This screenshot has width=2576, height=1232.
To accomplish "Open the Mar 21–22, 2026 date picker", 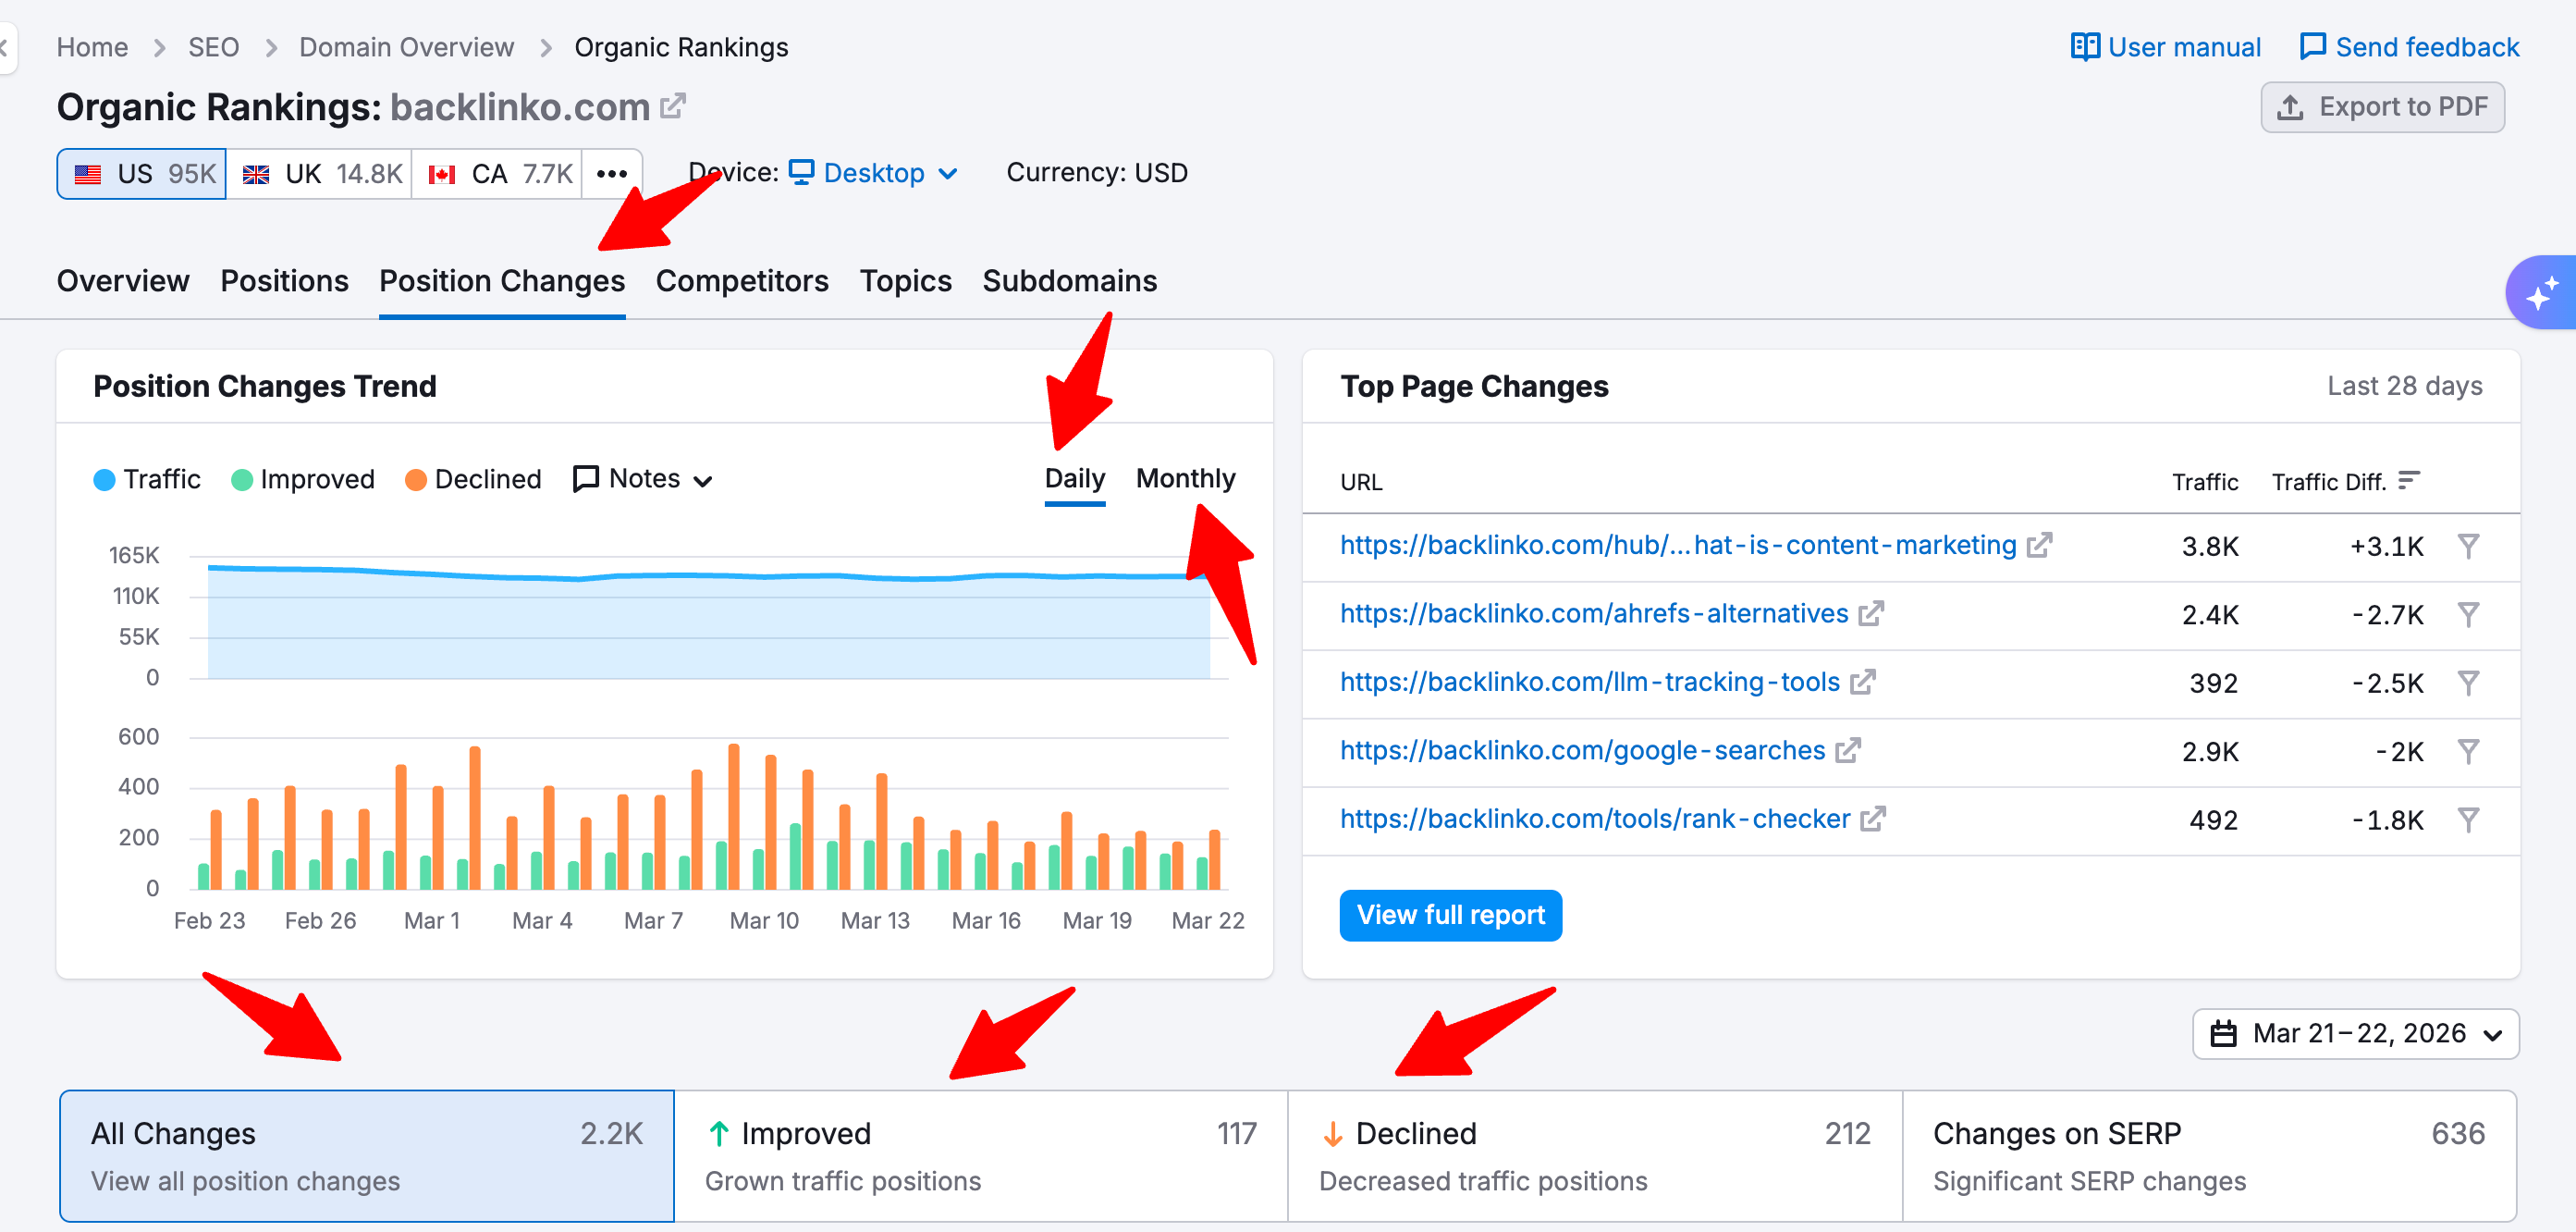I will click(x=2356, y=1033).
